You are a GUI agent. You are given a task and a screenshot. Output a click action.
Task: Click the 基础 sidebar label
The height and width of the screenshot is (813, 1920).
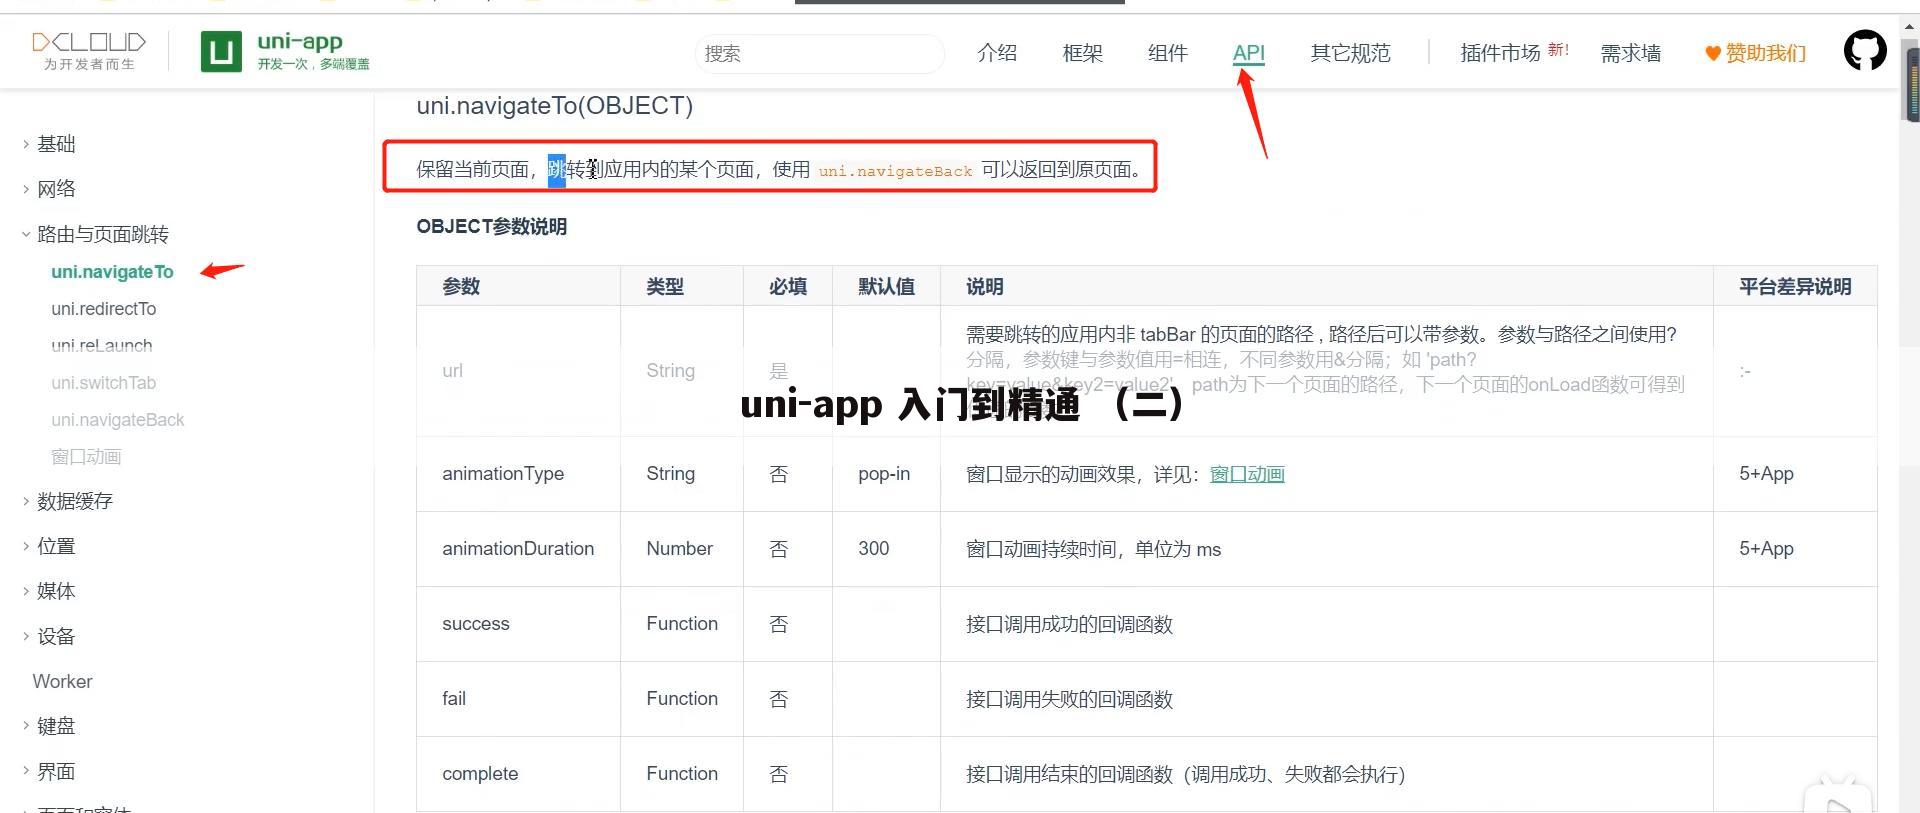tap(56, 144)
